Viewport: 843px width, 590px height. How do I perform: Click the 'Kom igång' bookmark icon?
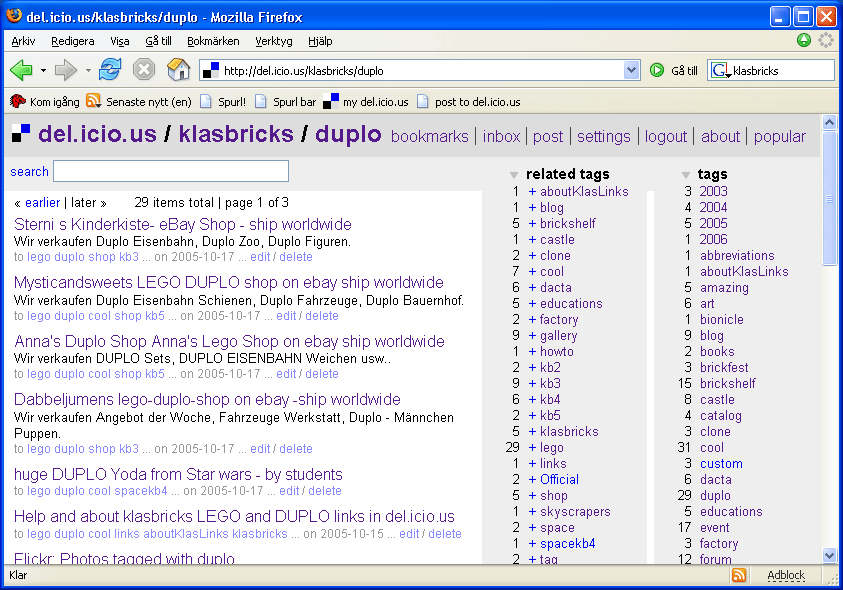pos(17,101)
